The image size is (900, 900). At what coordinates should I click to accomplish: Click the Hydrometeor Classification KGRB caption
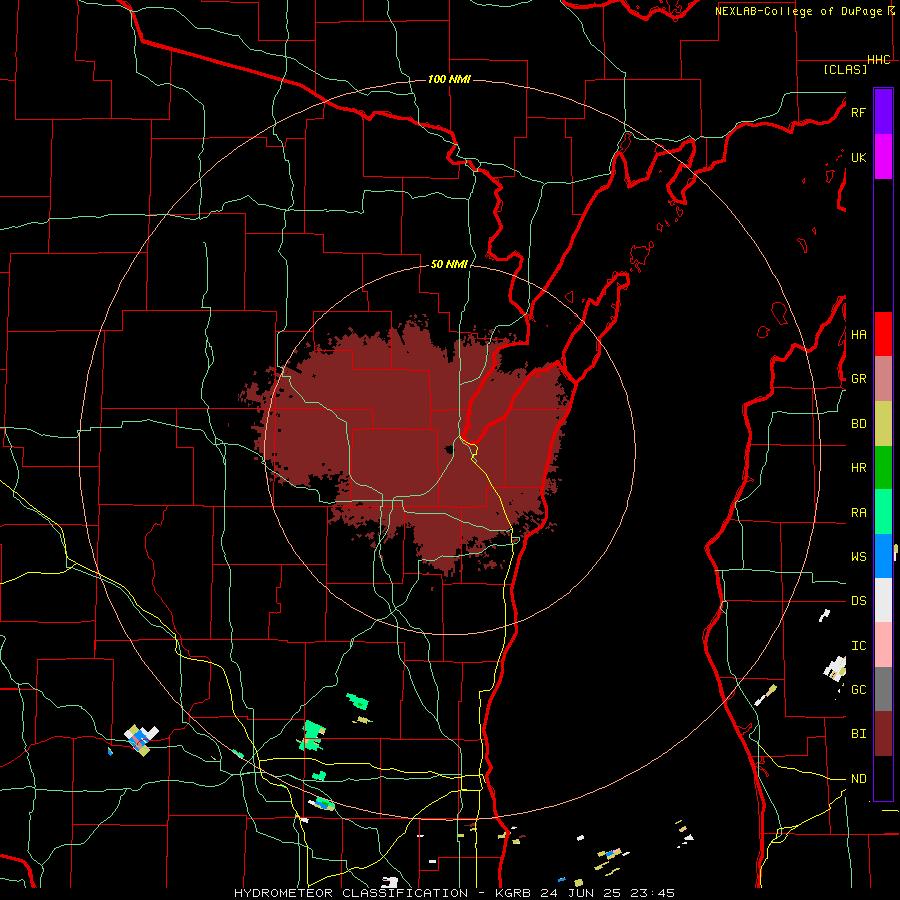(x=454, y=893)
